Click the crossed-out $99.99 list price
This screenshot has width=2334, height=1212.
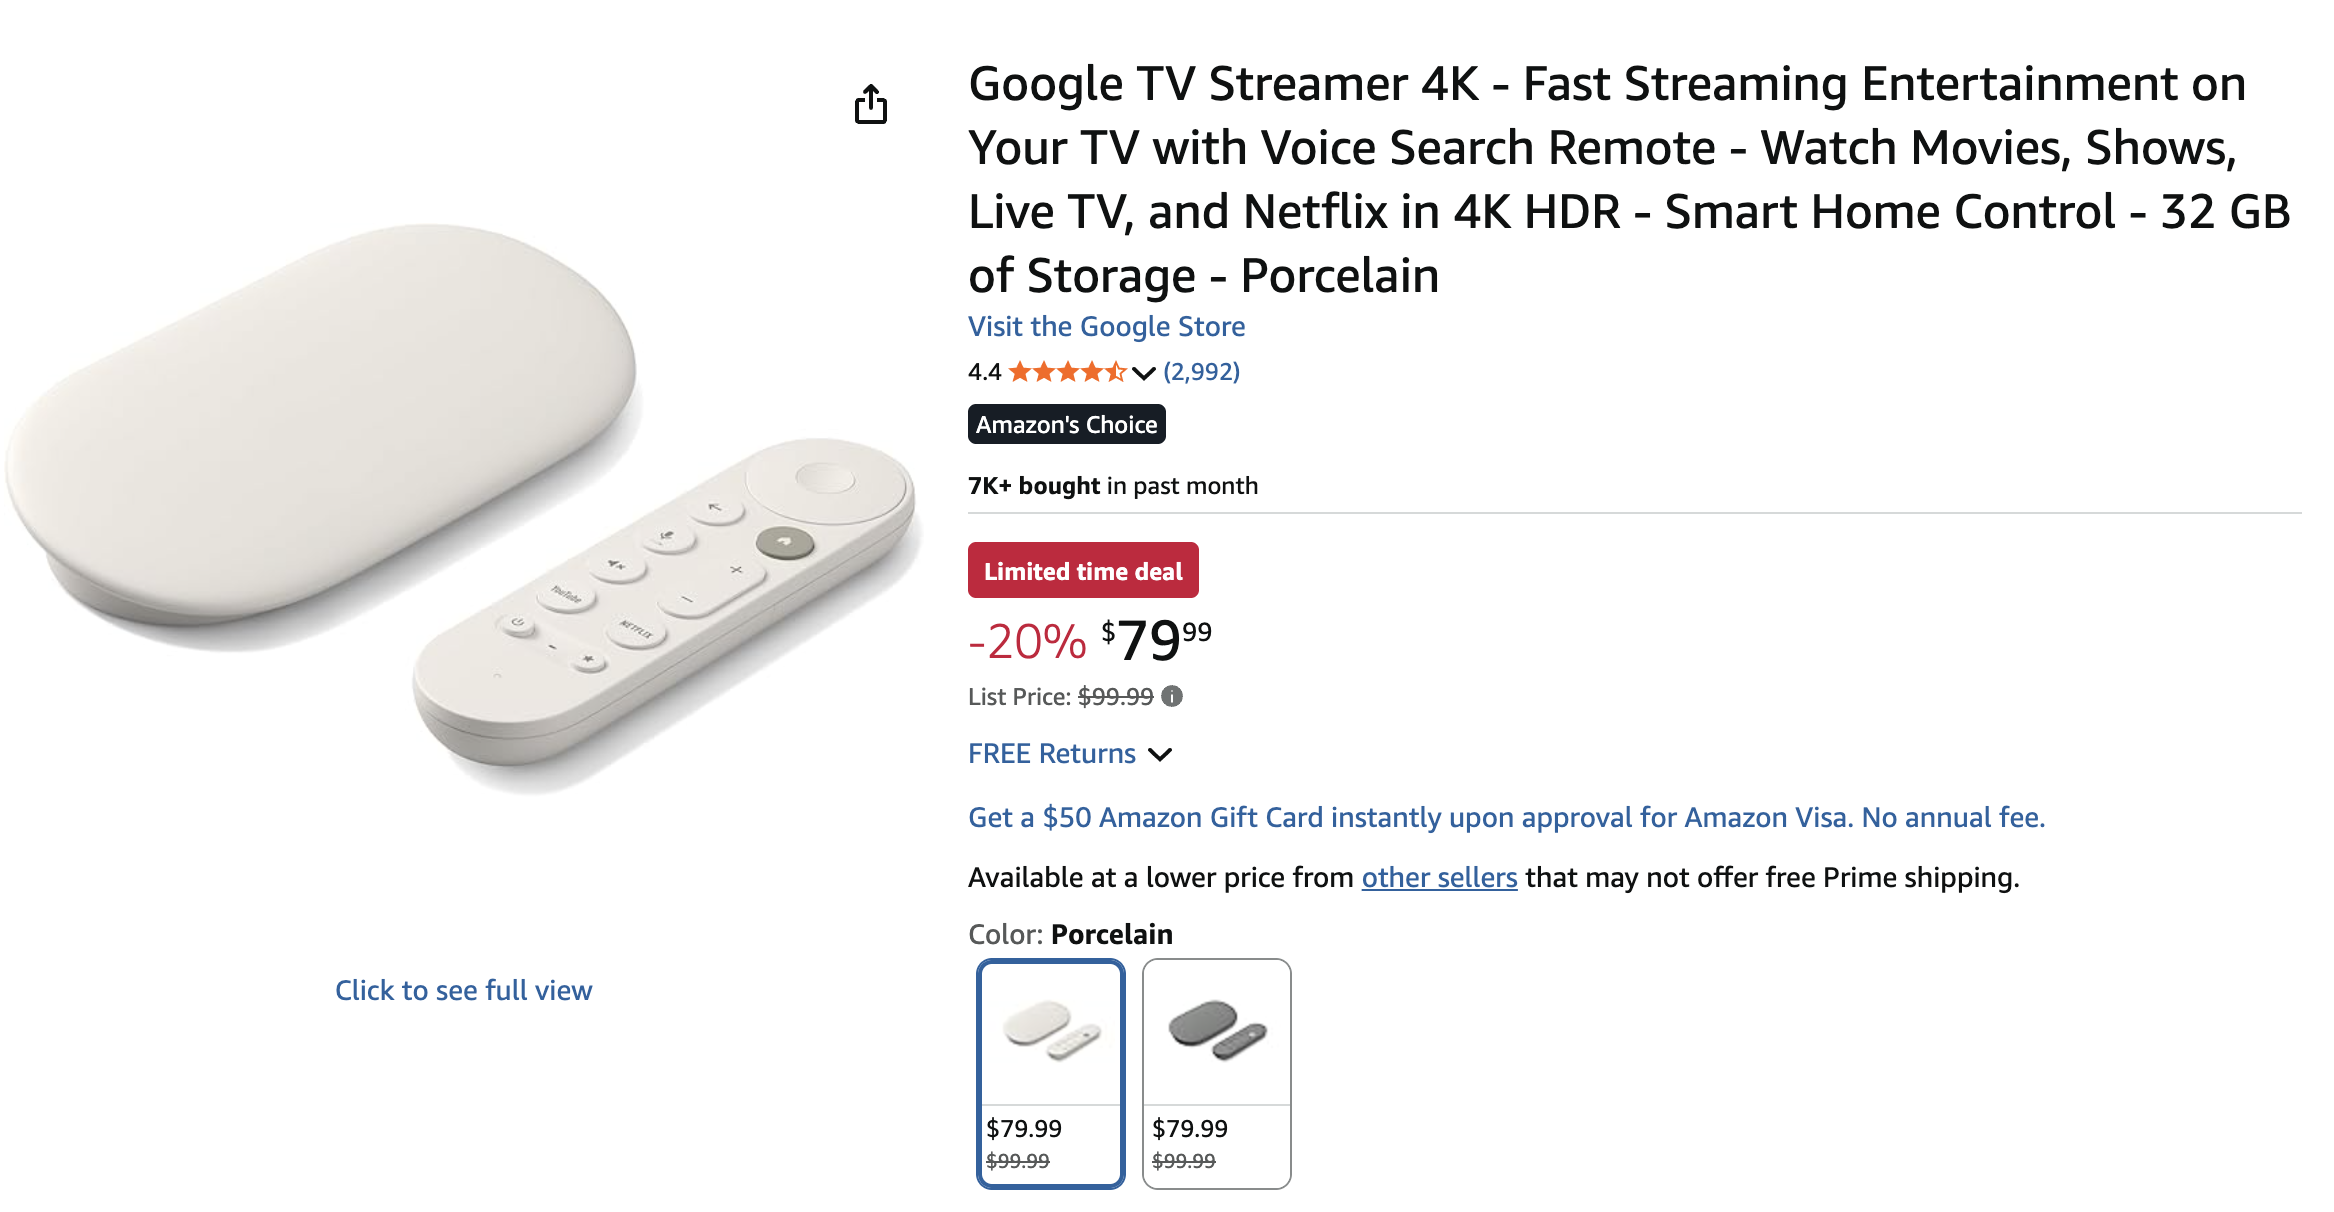coord(1115,696)
